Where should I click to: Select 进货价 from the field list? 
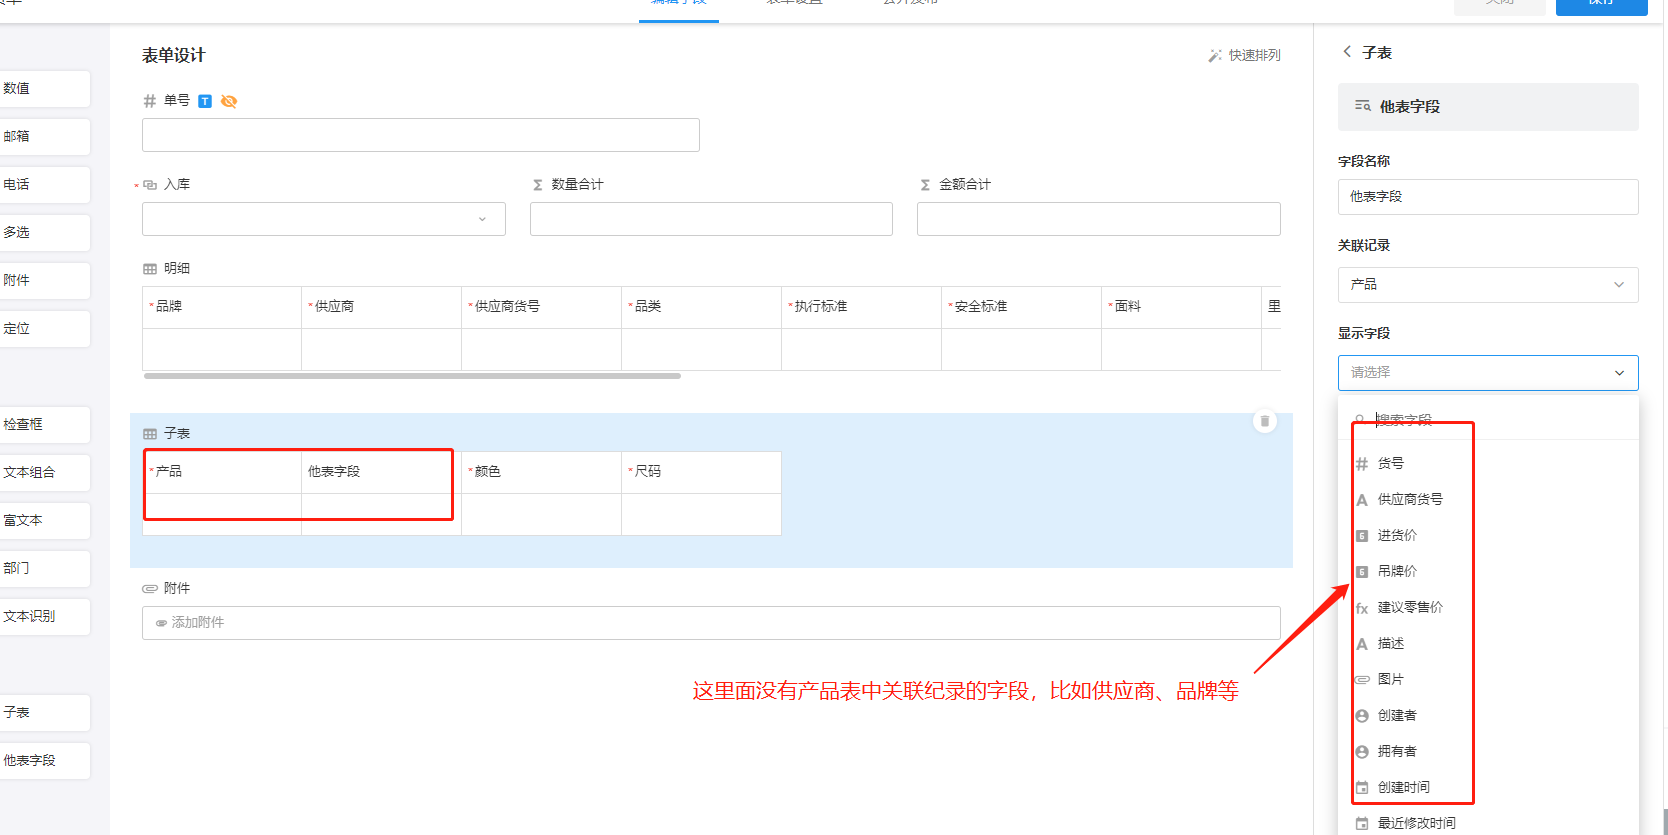coord(1397,536)
